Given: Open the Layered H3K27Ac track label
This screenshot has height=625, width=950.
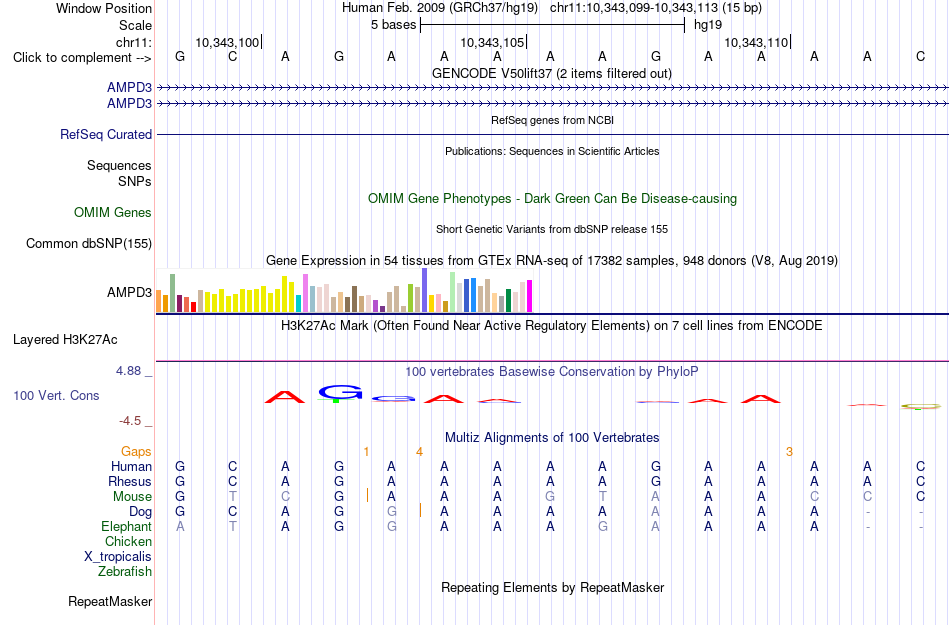Looking at the screenshot, I should (x=65, y=340).
